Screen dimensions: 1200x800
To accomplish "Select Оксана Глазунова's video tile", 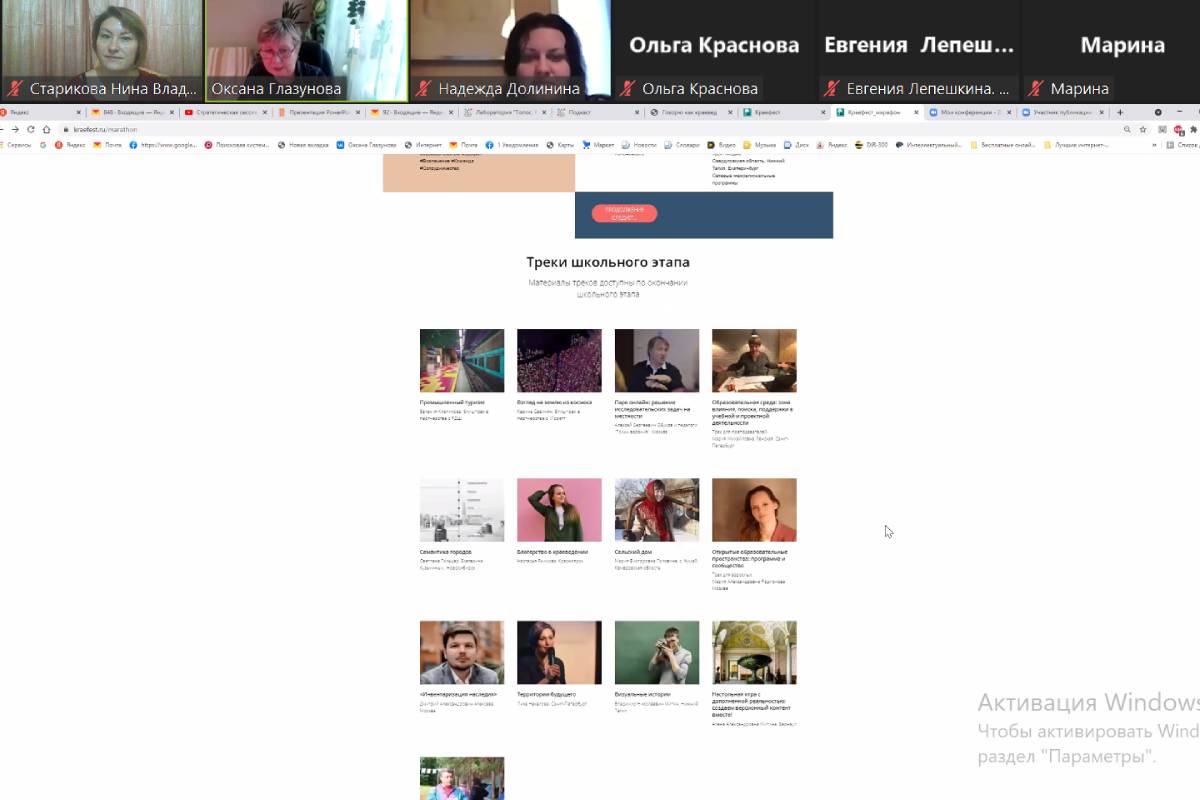I will coord(307,50).
